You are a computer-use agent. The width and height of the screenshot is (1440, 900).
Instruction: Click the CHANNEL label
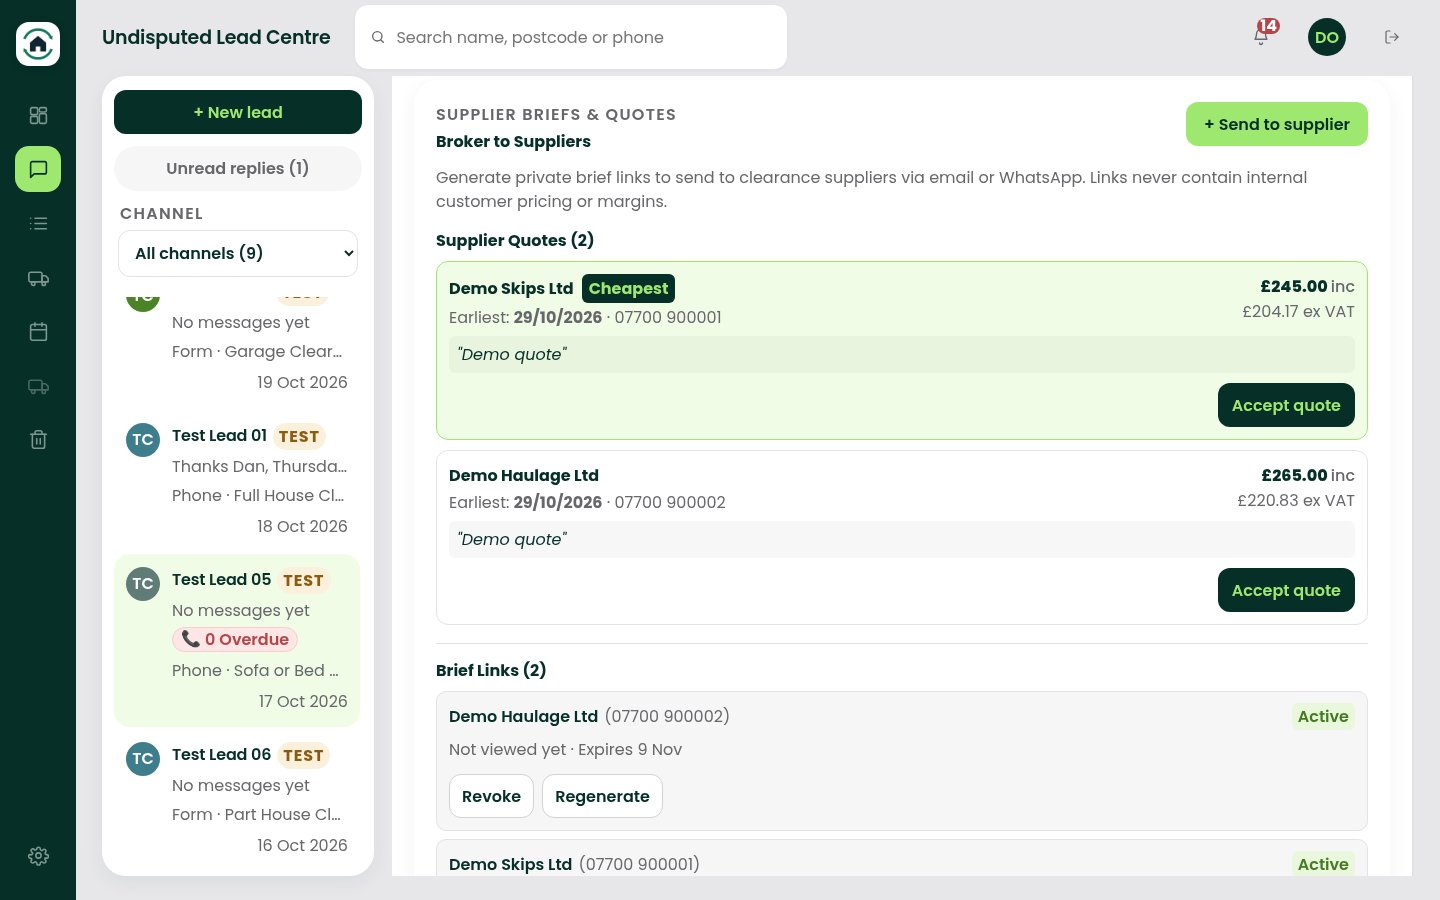click(x=161, y=213)
